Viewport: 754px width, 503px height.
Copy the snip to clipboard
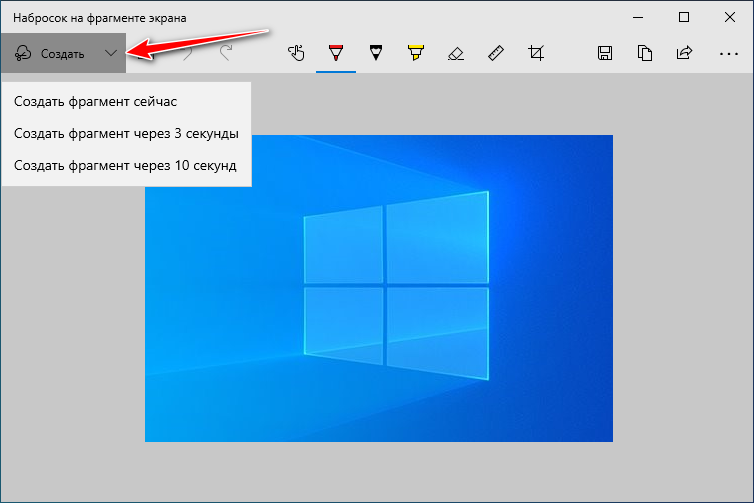click(645, 53)
